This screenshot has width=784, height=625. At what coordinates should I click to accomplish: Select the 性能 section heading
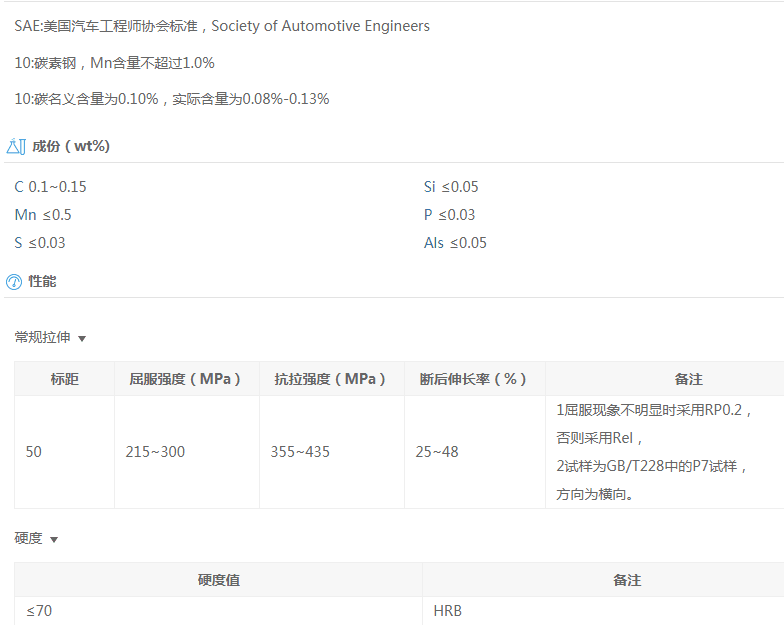(43, 281)
